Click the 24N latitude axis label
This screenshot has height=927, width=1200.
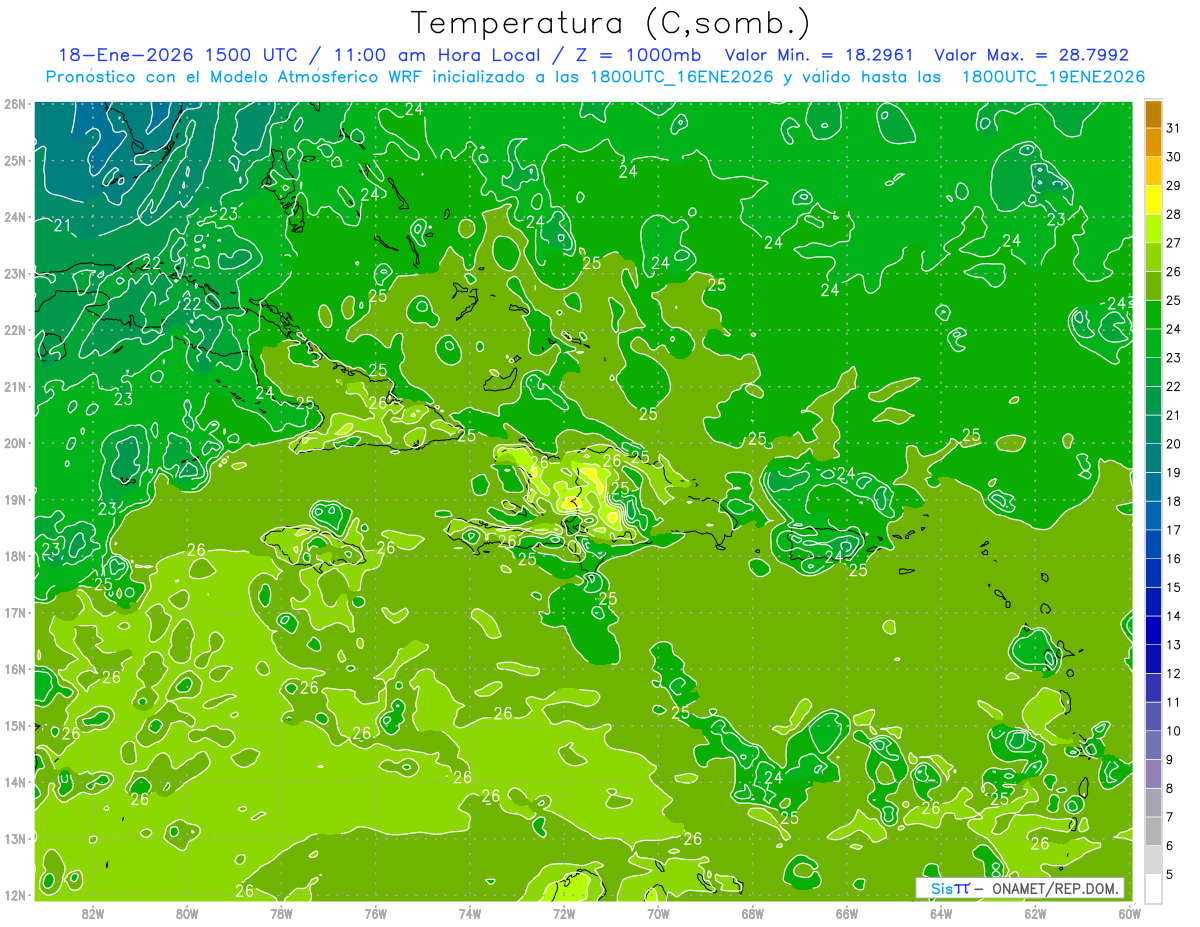pyautogui.click(x=14, y=217)
